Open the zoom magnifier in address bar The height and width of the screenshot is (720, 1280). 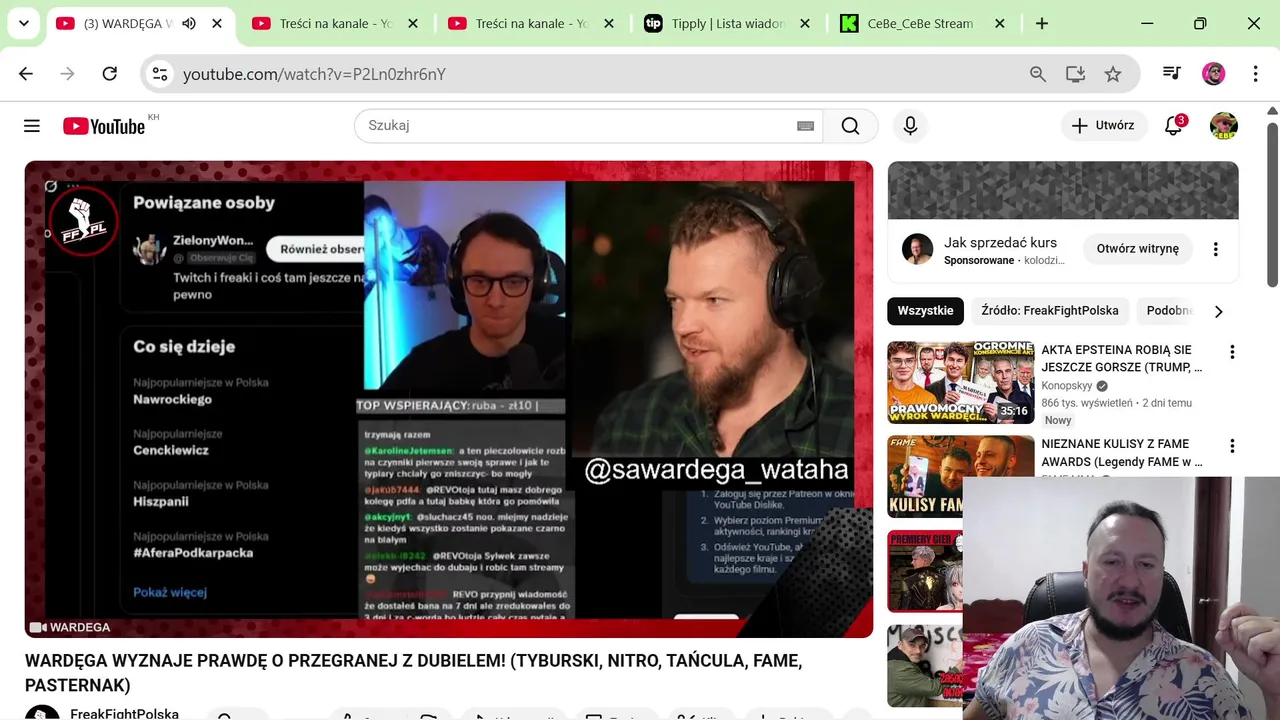coord(1038,74)
